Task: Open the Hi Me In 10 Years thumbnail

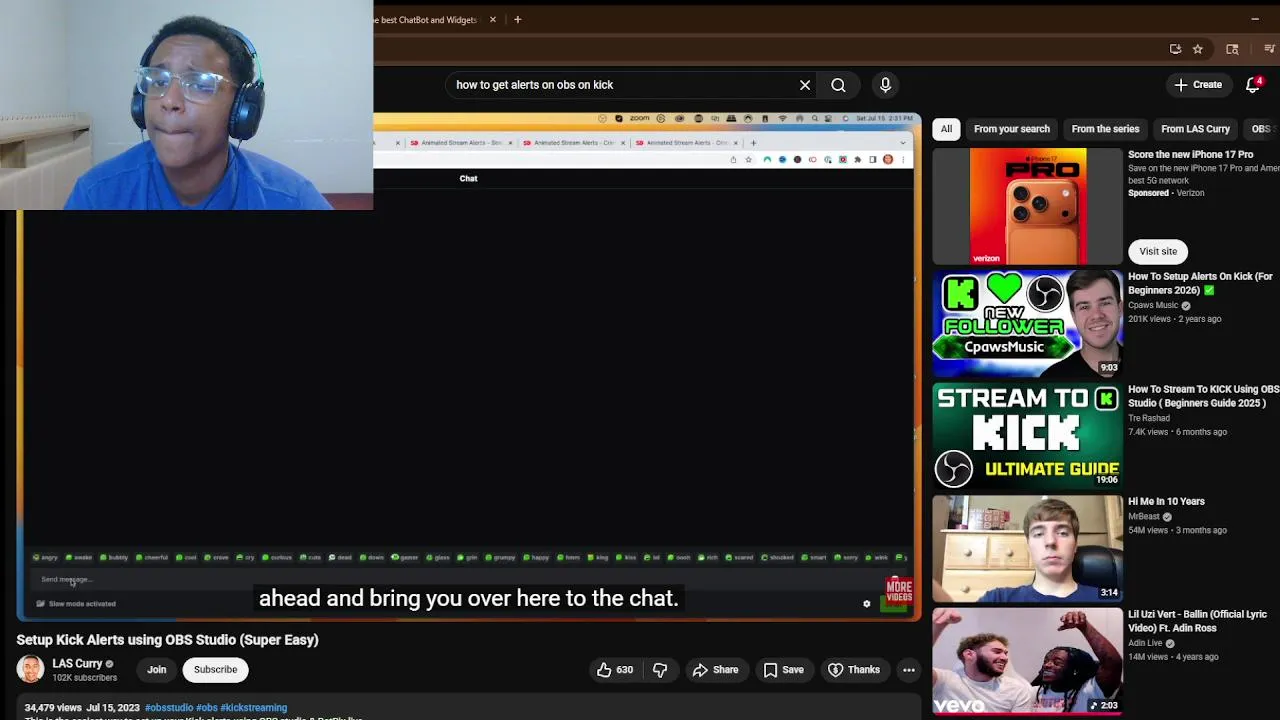Action: 1028,549
